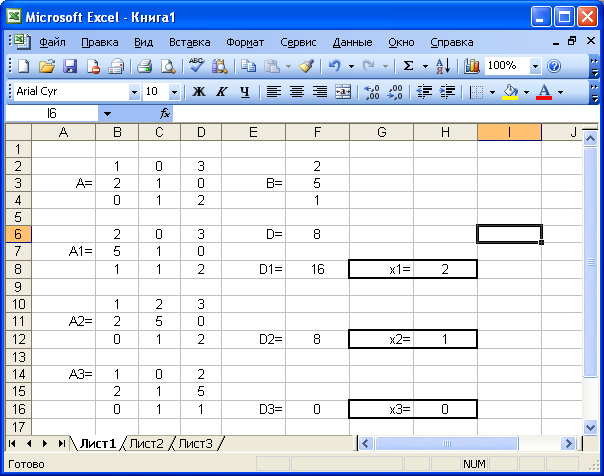Sort ascending with the A-Я icon
Screen dimensions: 604x476
[x=443, y=66]
